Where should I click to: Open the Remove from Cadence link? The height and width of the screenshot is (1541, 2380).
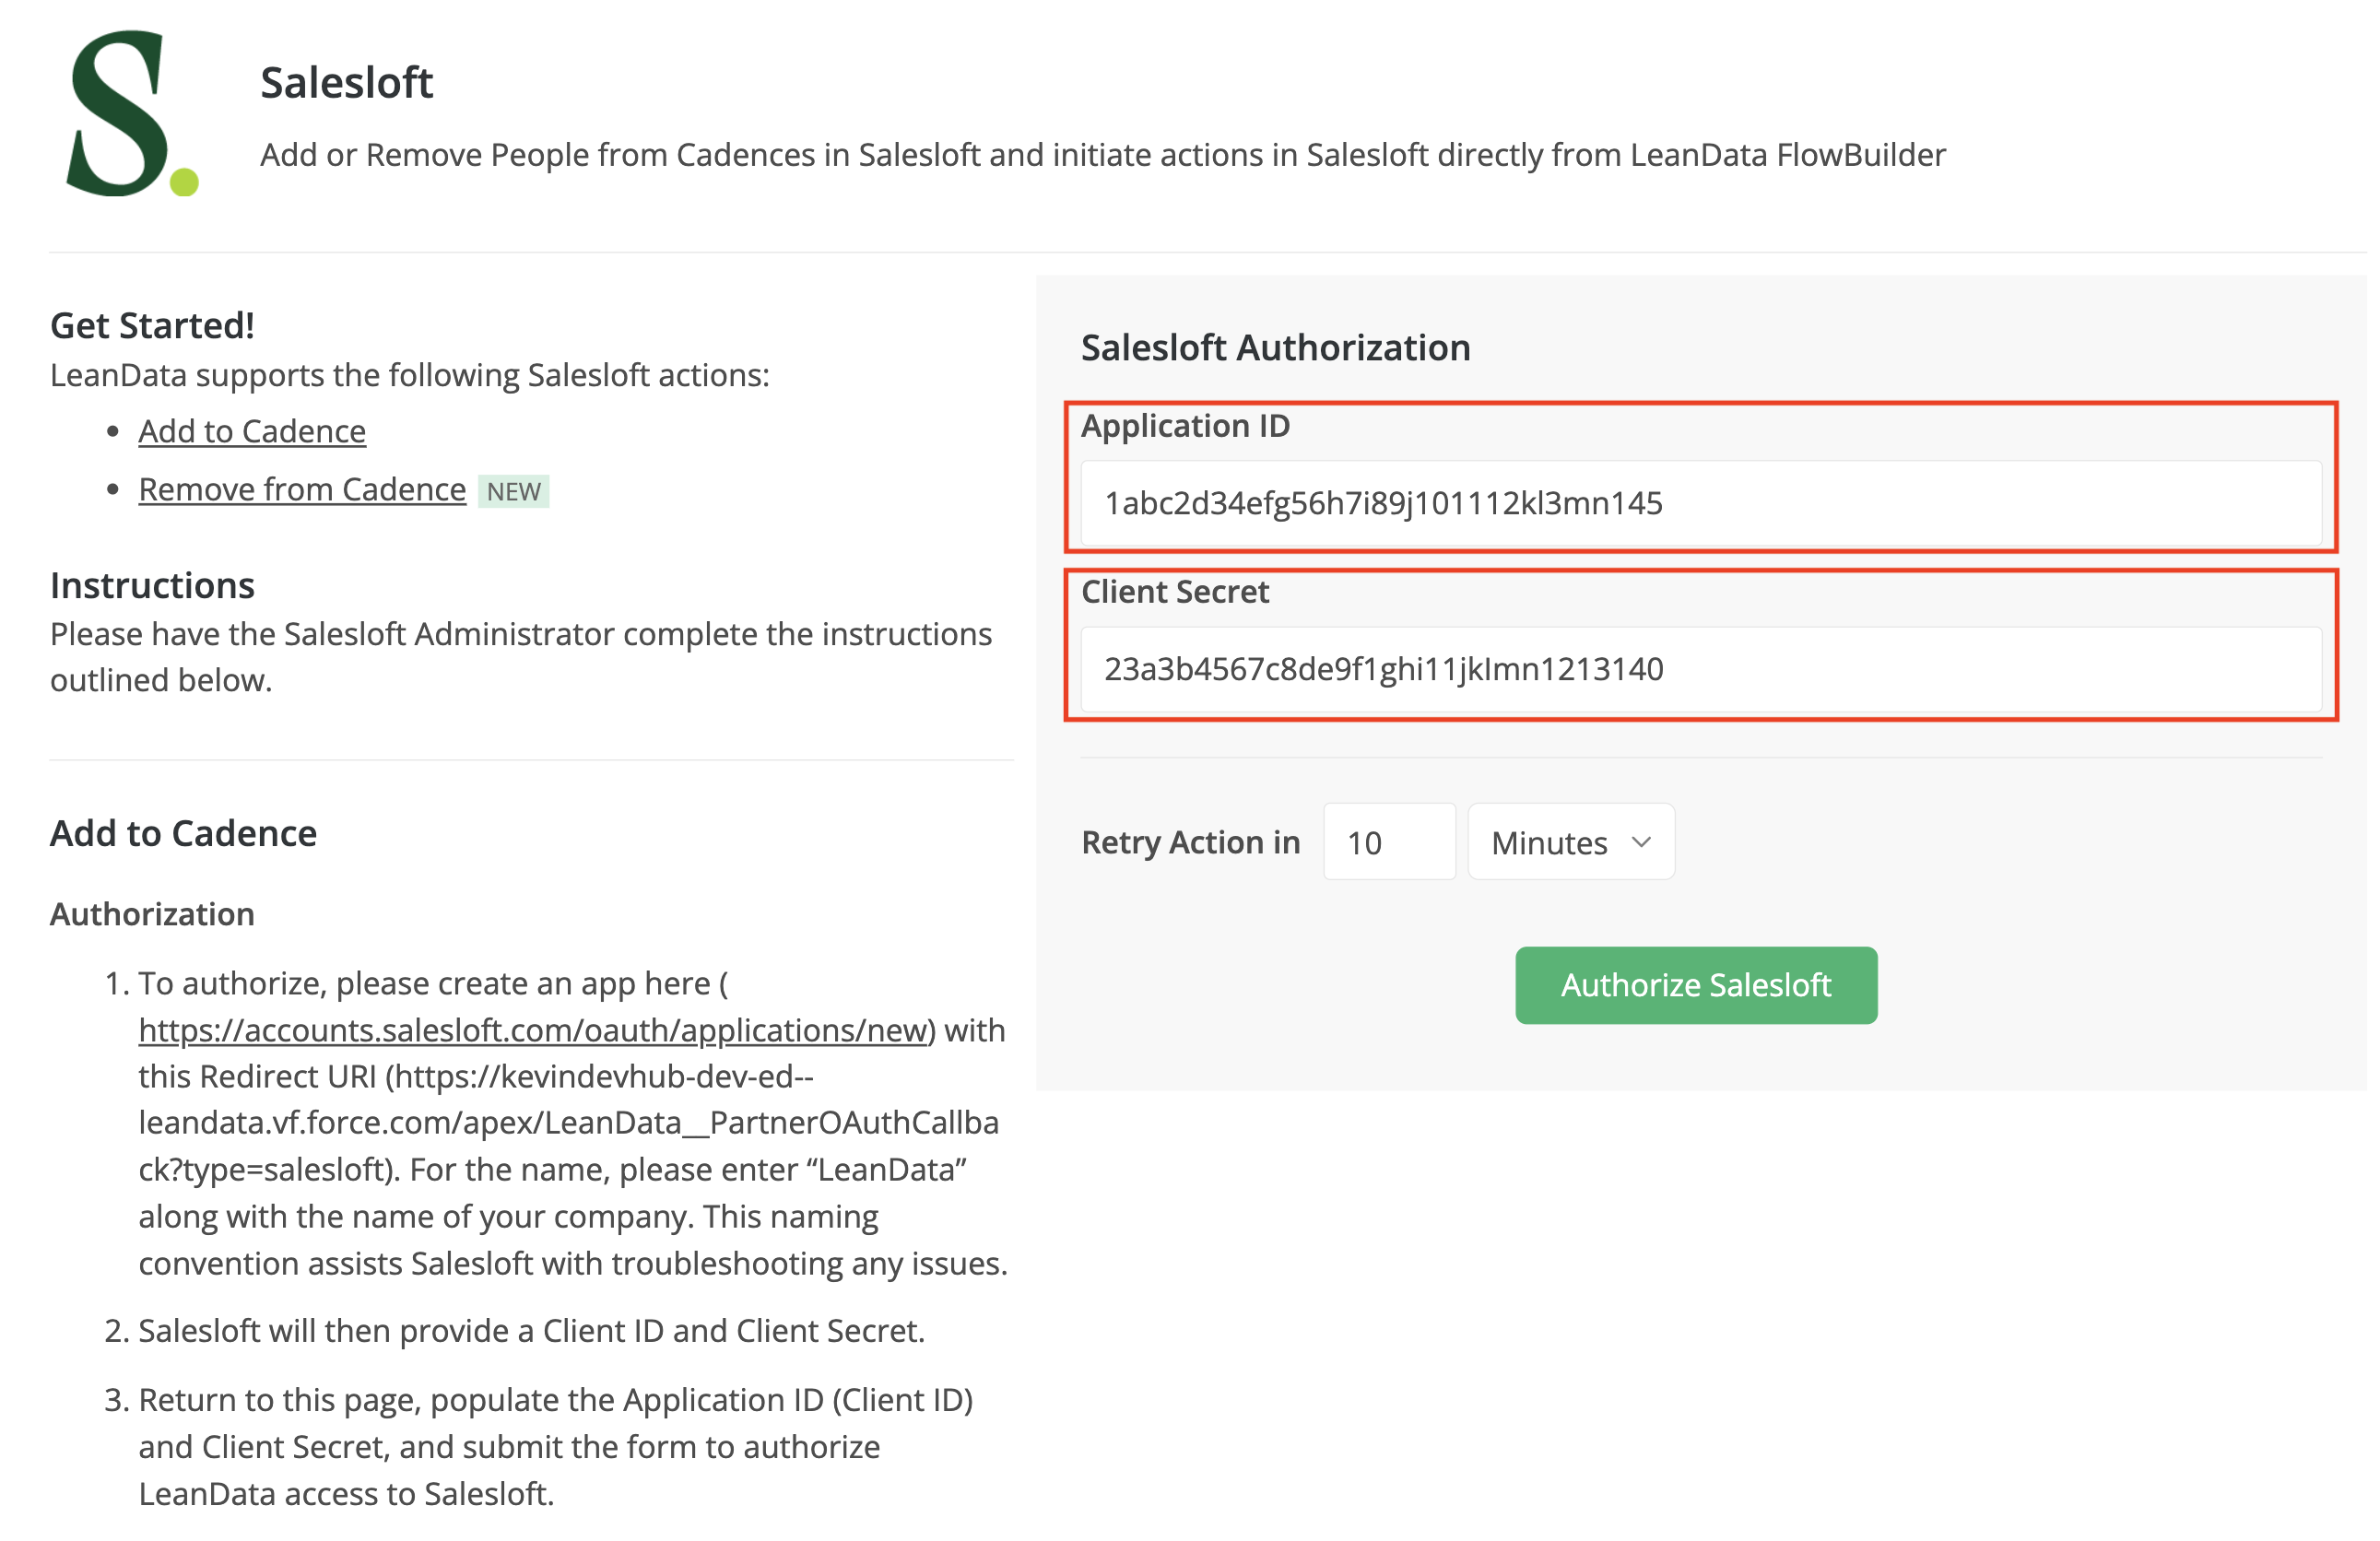[x=302, y=490]
